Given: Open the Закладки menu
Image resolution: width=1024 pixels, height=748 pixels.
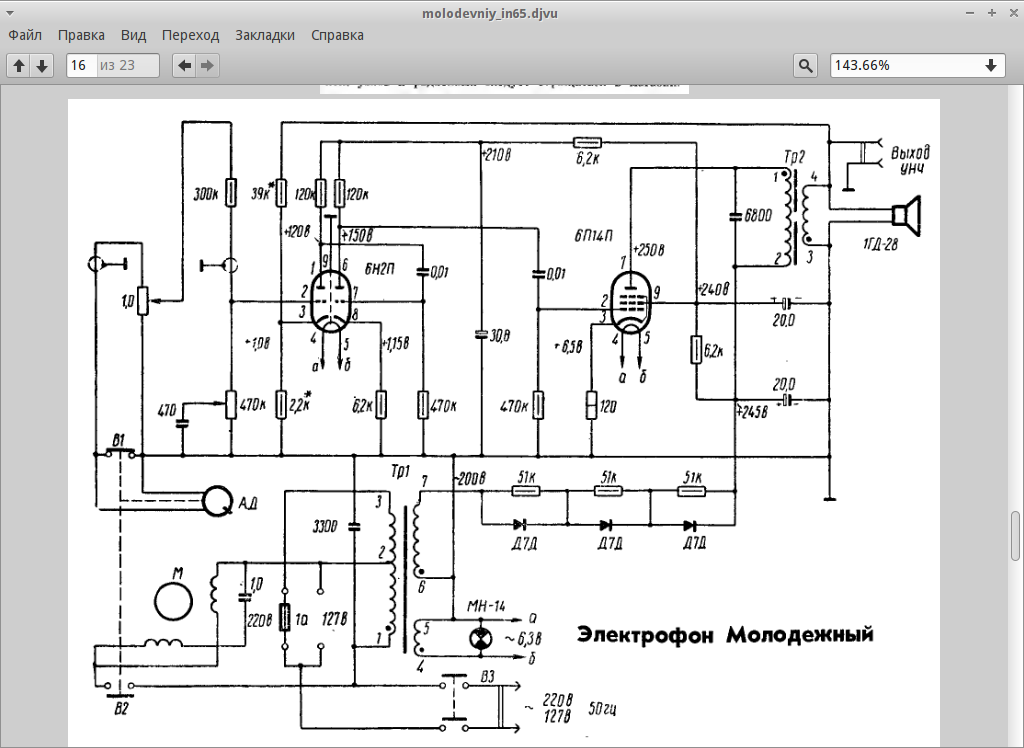Looking at the screenshot, I should 264,35.
